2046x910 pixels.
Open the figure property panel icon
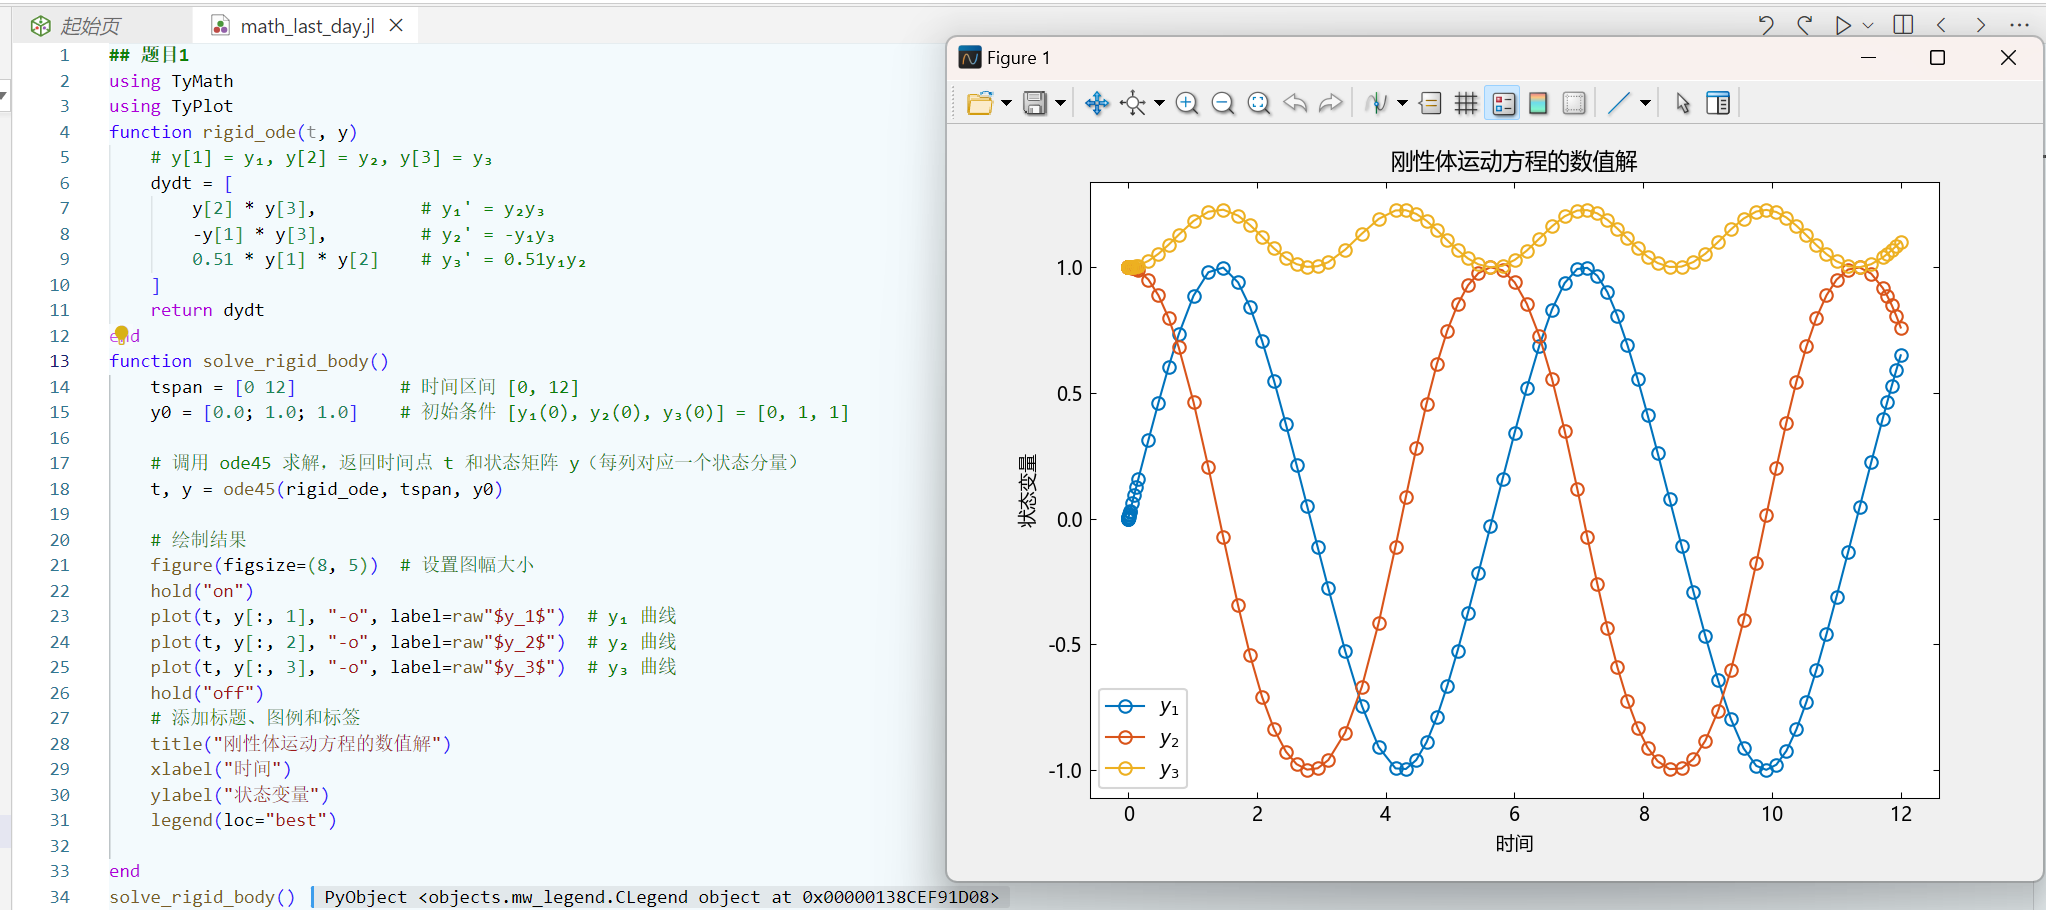(x=1718, y=103)
